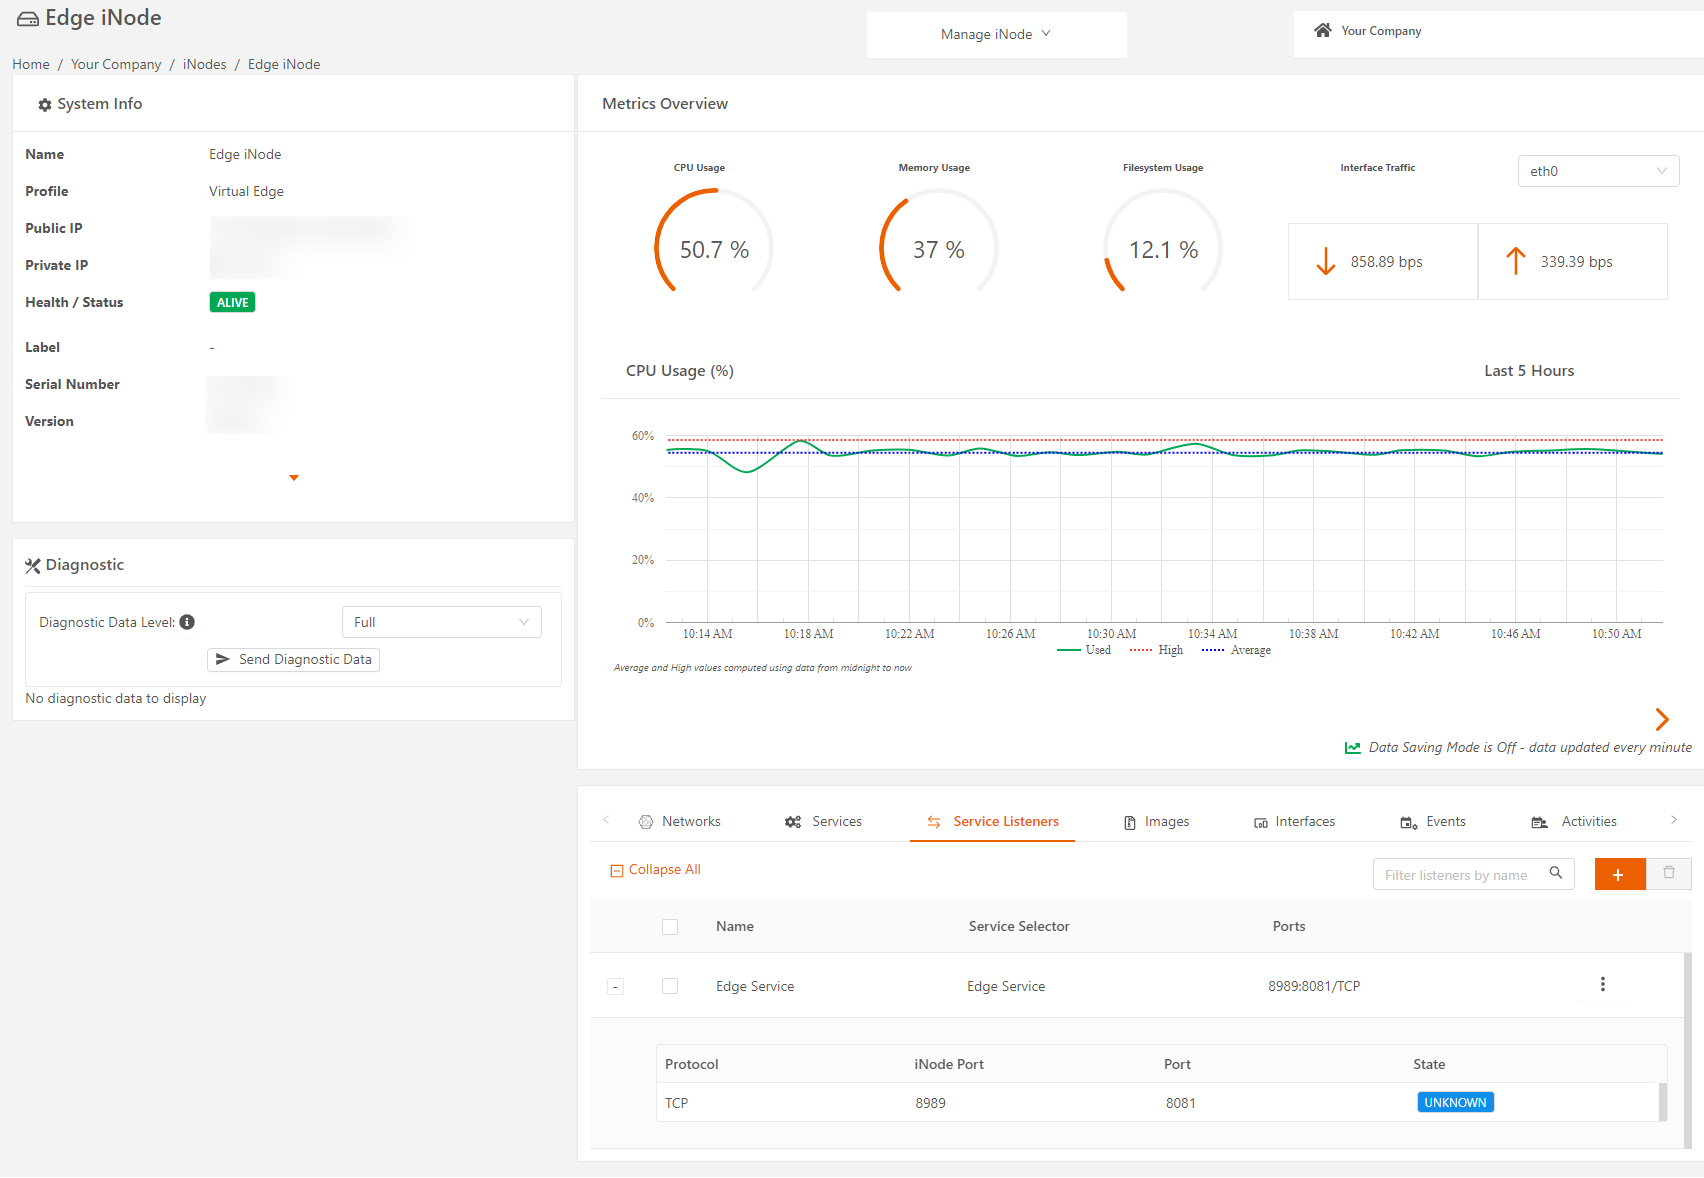Click the Name column header
Screen dimensions: 1704x1178
[735, 927]
